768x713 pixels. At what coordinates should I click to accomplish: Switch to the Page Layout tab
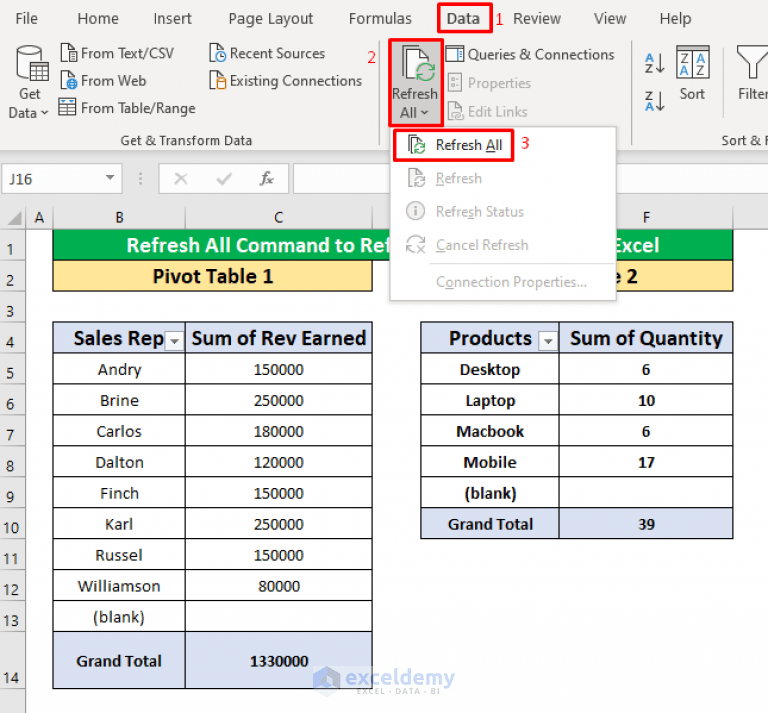click(x=270, y=19)
